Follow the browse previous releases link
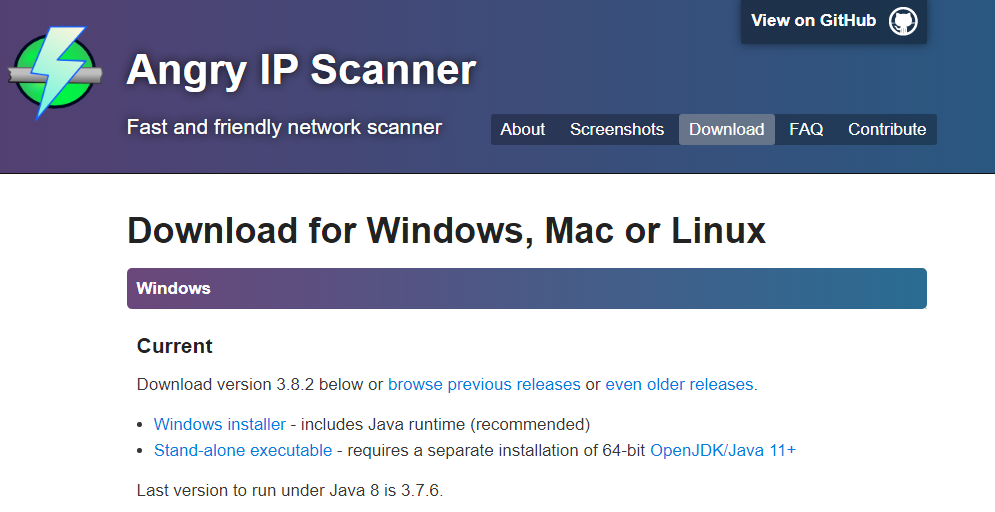Image resolution: width=995 pixels, height=512 pixels. pos(484,384)
